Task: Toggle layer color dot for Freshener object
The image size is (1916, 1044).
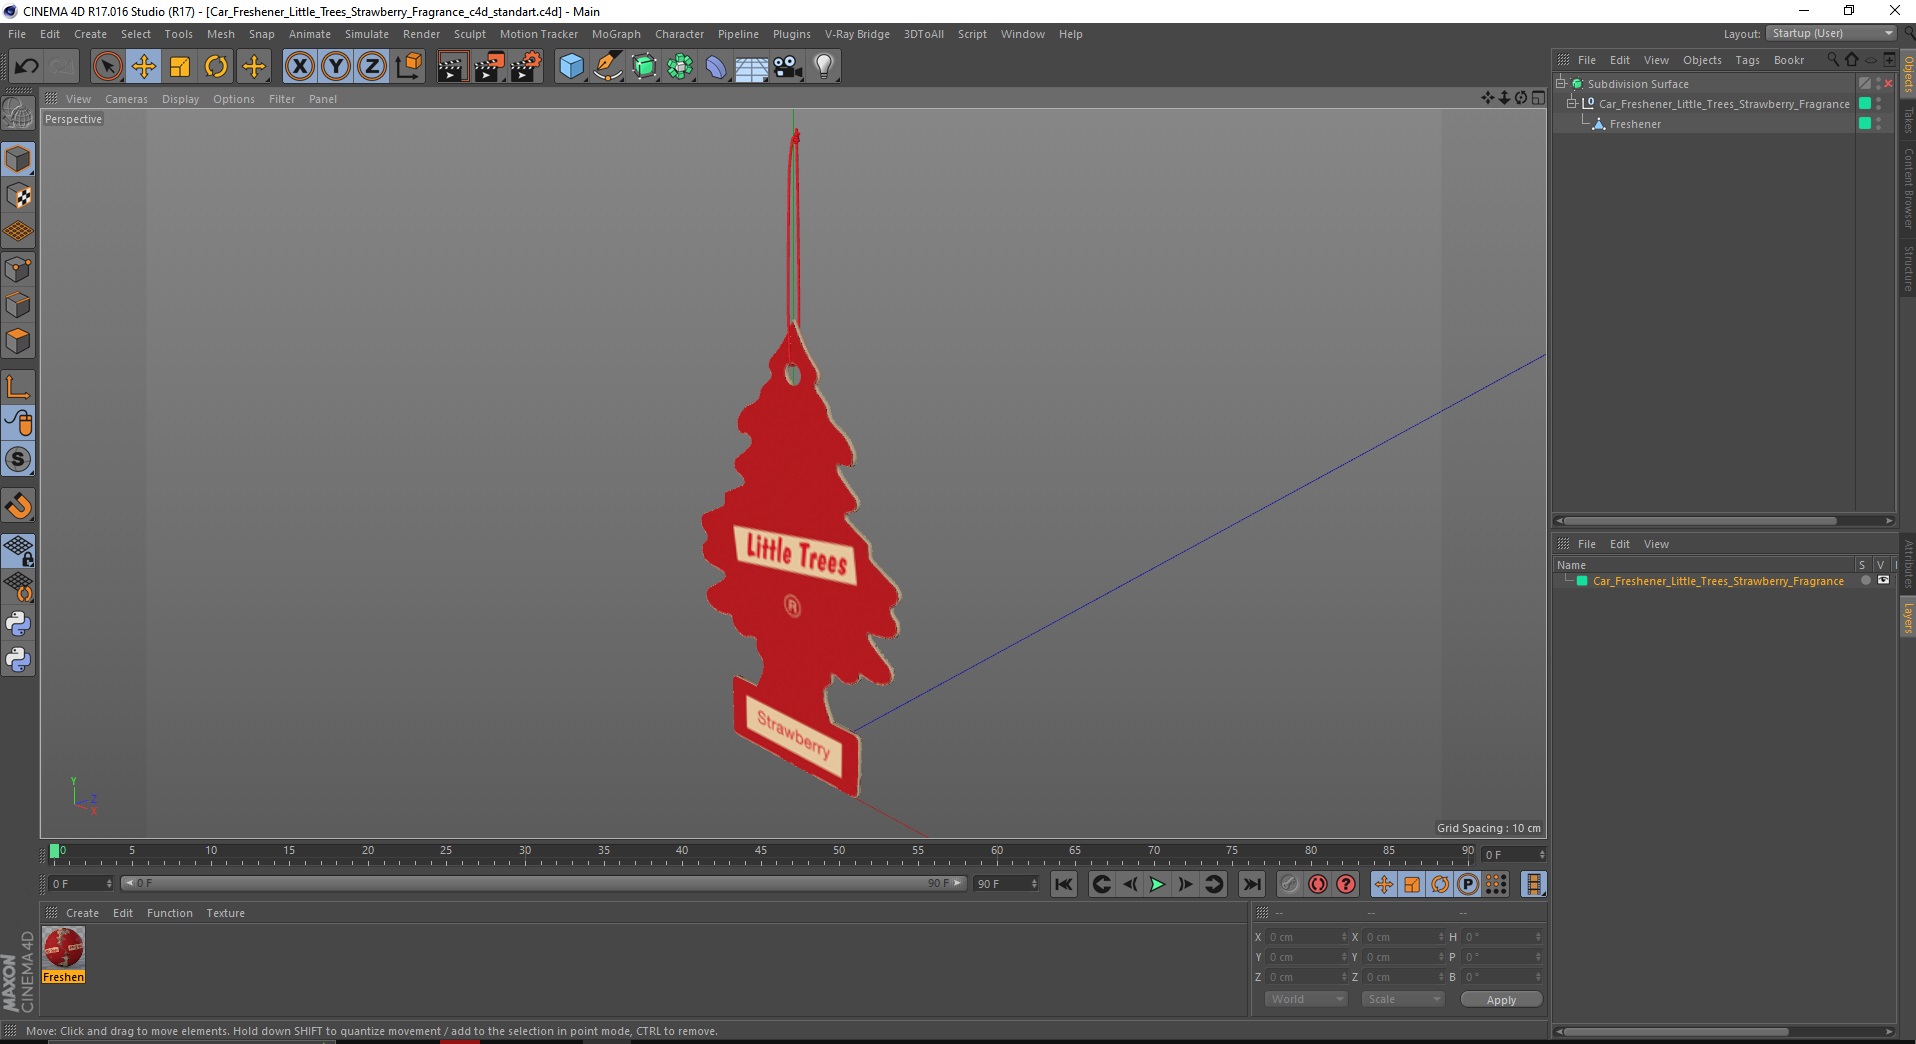Action: tap(1865, 123)
